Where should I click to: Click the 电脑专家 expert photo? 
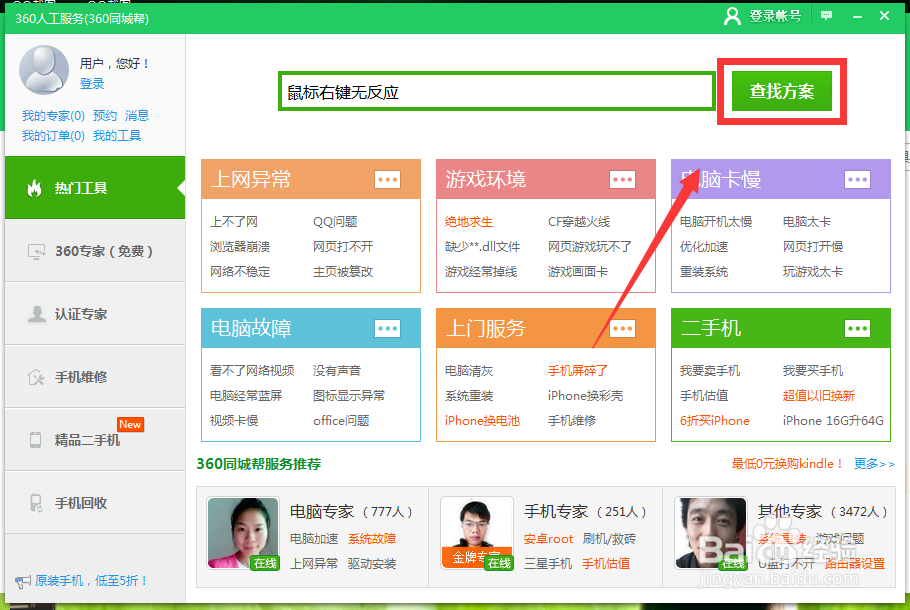click(x=243, y=533)
